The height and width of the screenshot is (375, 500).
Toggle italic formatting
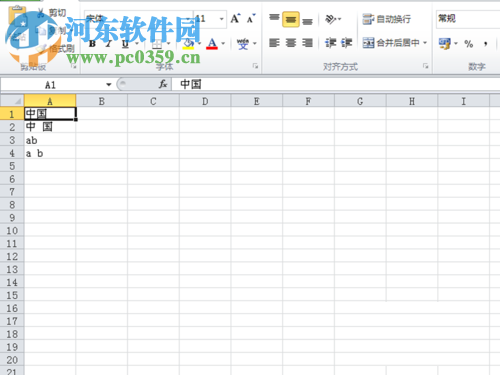pyautogui.click(x=108, y=44)
